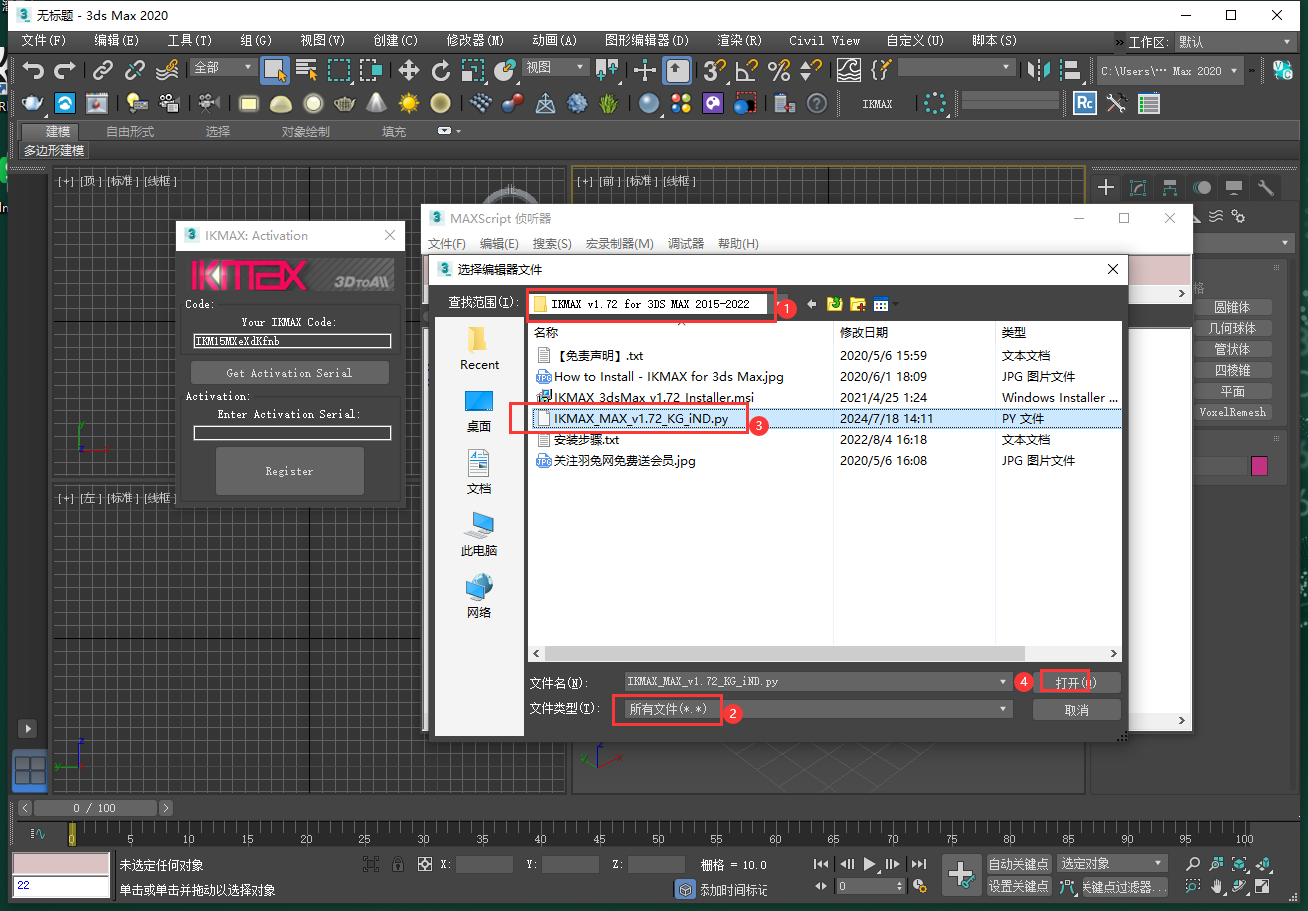
Task: Click Bind to Space Warp icon
Action: pos(168,70)
